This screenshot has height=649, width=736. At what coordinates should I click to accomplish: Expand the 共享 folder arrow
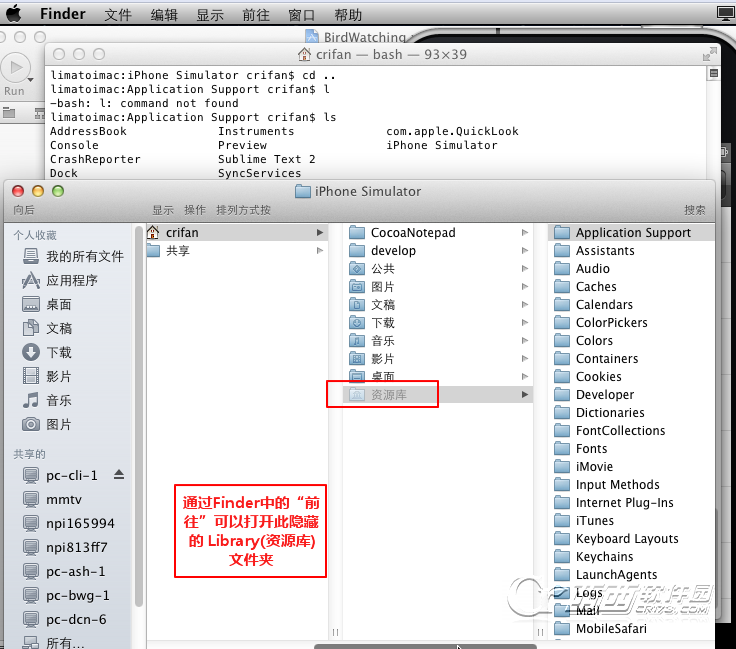click(x=320, y=251)
